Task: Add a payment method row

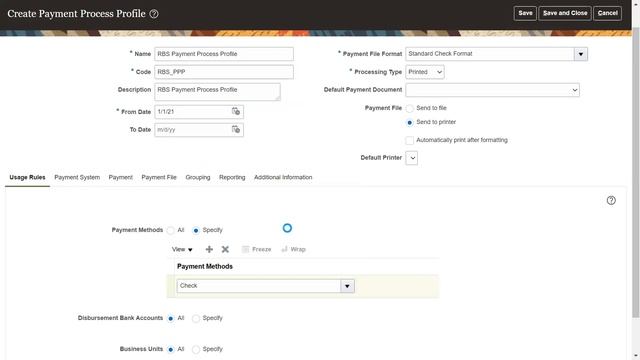Action: click(x=209, y=249)
